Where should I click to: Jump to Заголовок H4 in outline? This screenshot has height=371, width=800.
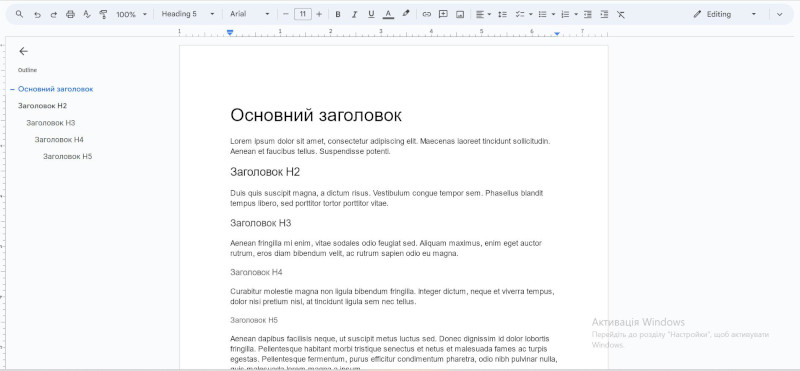[x=59, y=139]
